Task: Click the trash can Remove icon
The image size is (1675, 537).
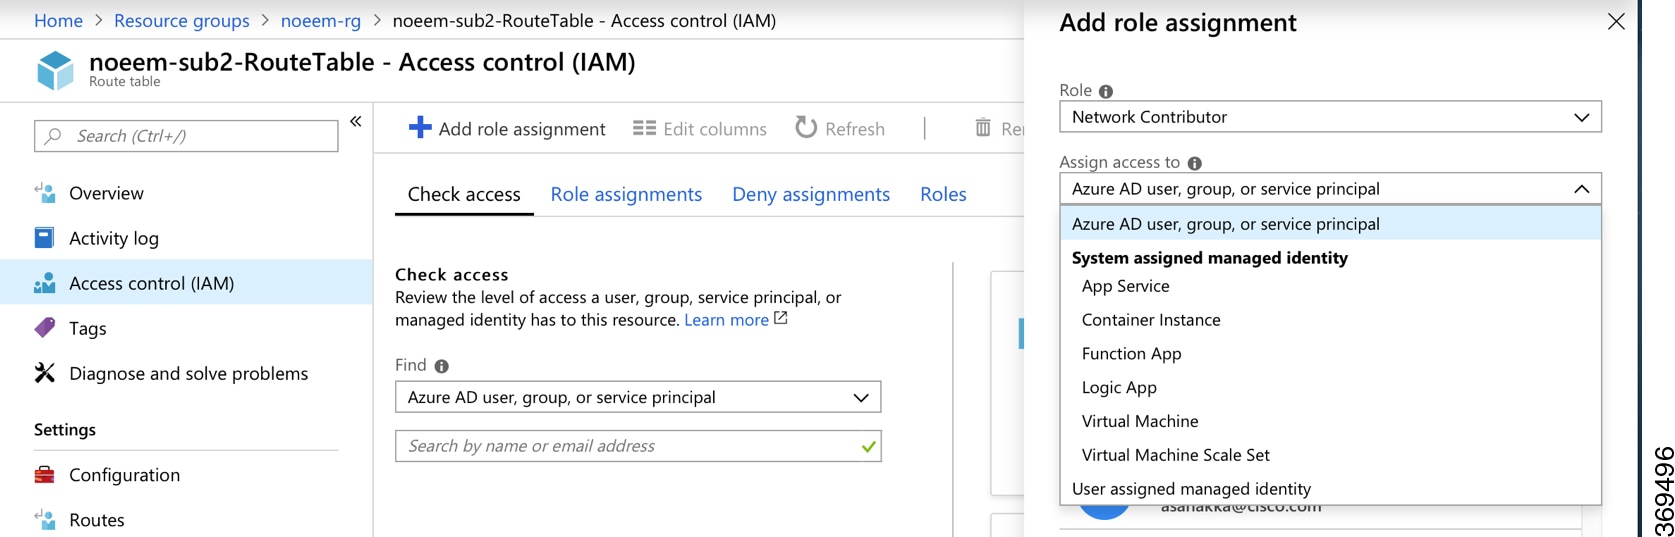Action: click(x=983, y=128)
